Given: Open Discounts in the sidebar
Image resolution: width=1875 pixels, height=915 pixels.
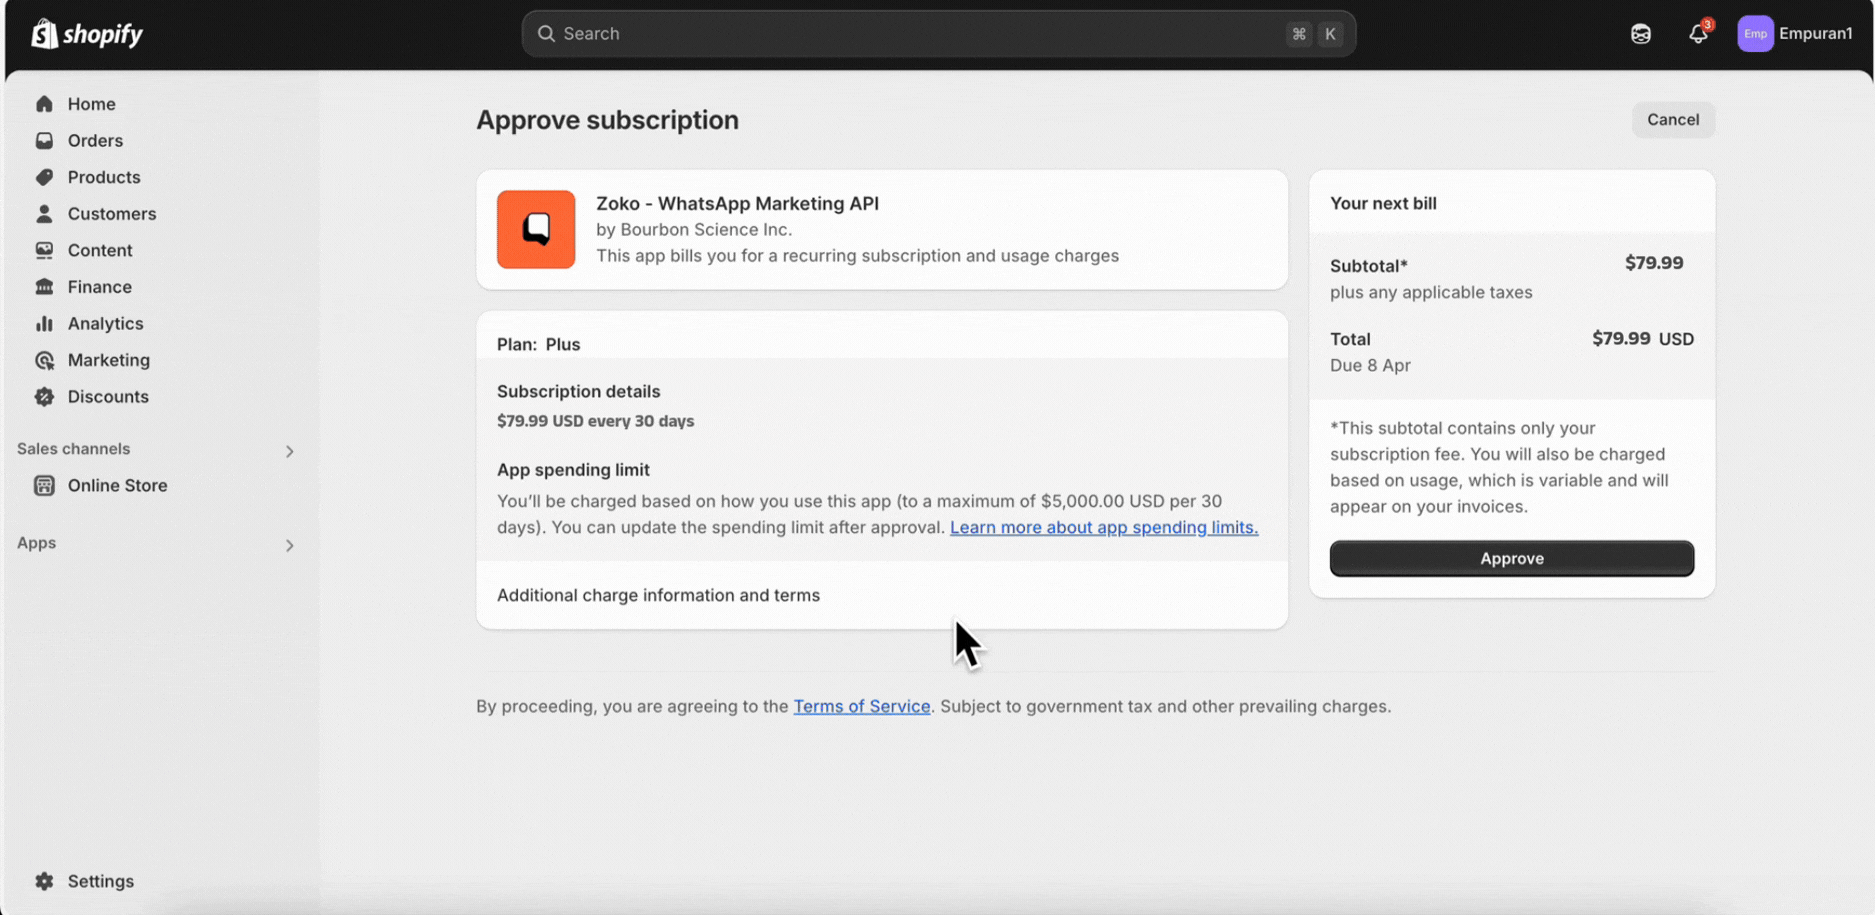Looking at the screenshot, I should pos(108,397).
